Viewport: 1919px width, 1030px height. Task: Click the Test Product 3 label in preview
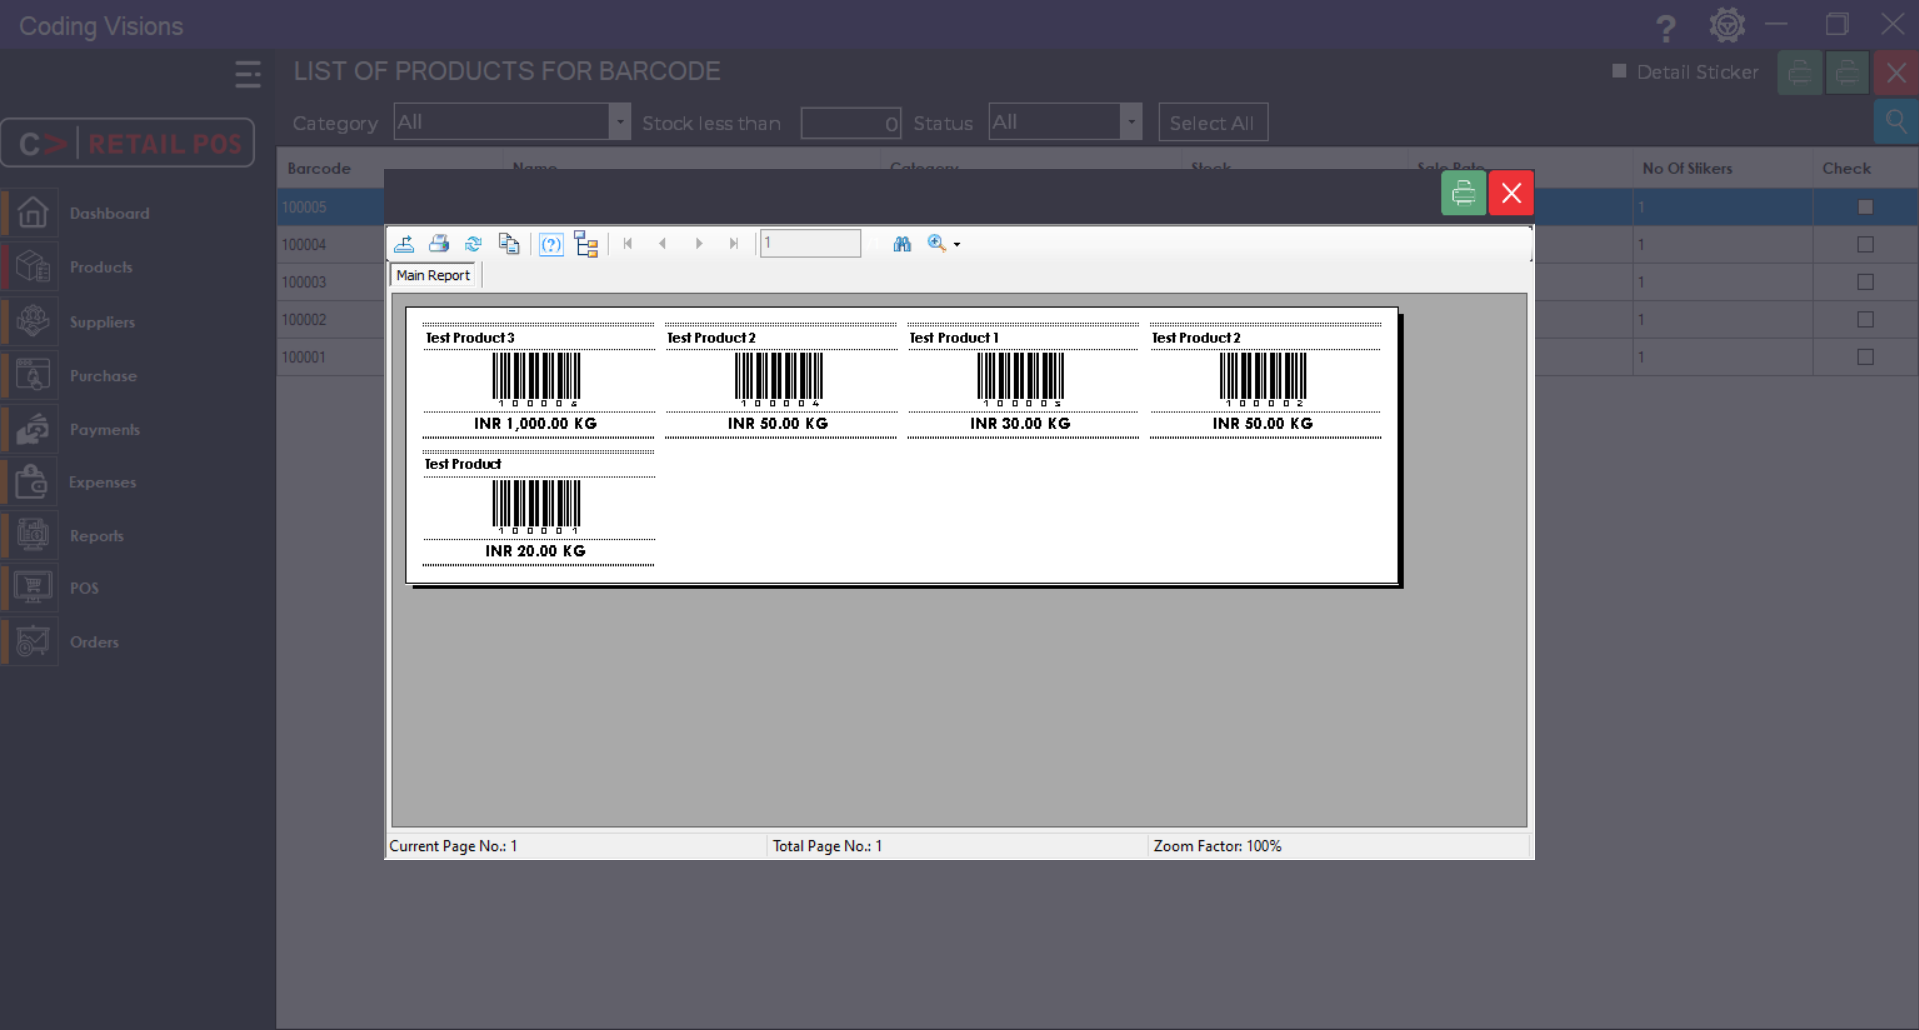[470, 338]
